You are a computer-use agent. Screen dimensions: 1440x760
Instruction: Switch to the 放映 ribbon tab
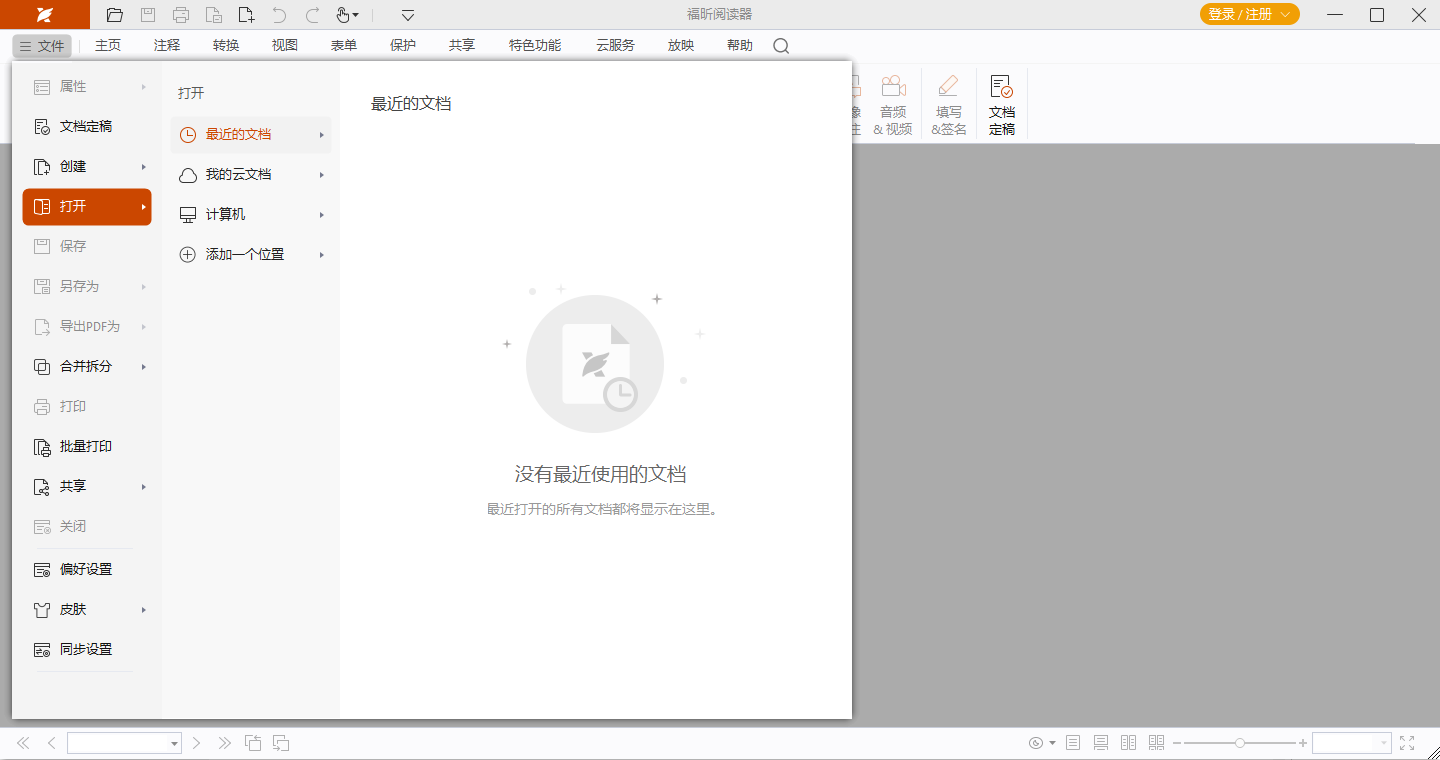pyautogui.click(x=681, y=45)
